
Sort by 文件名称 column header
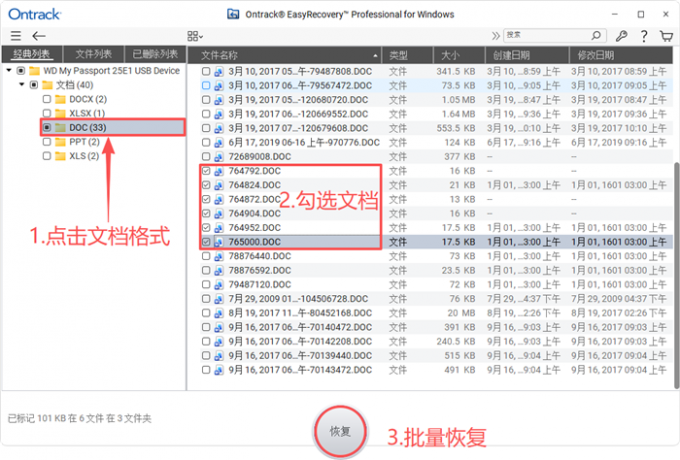pos(284,55)
